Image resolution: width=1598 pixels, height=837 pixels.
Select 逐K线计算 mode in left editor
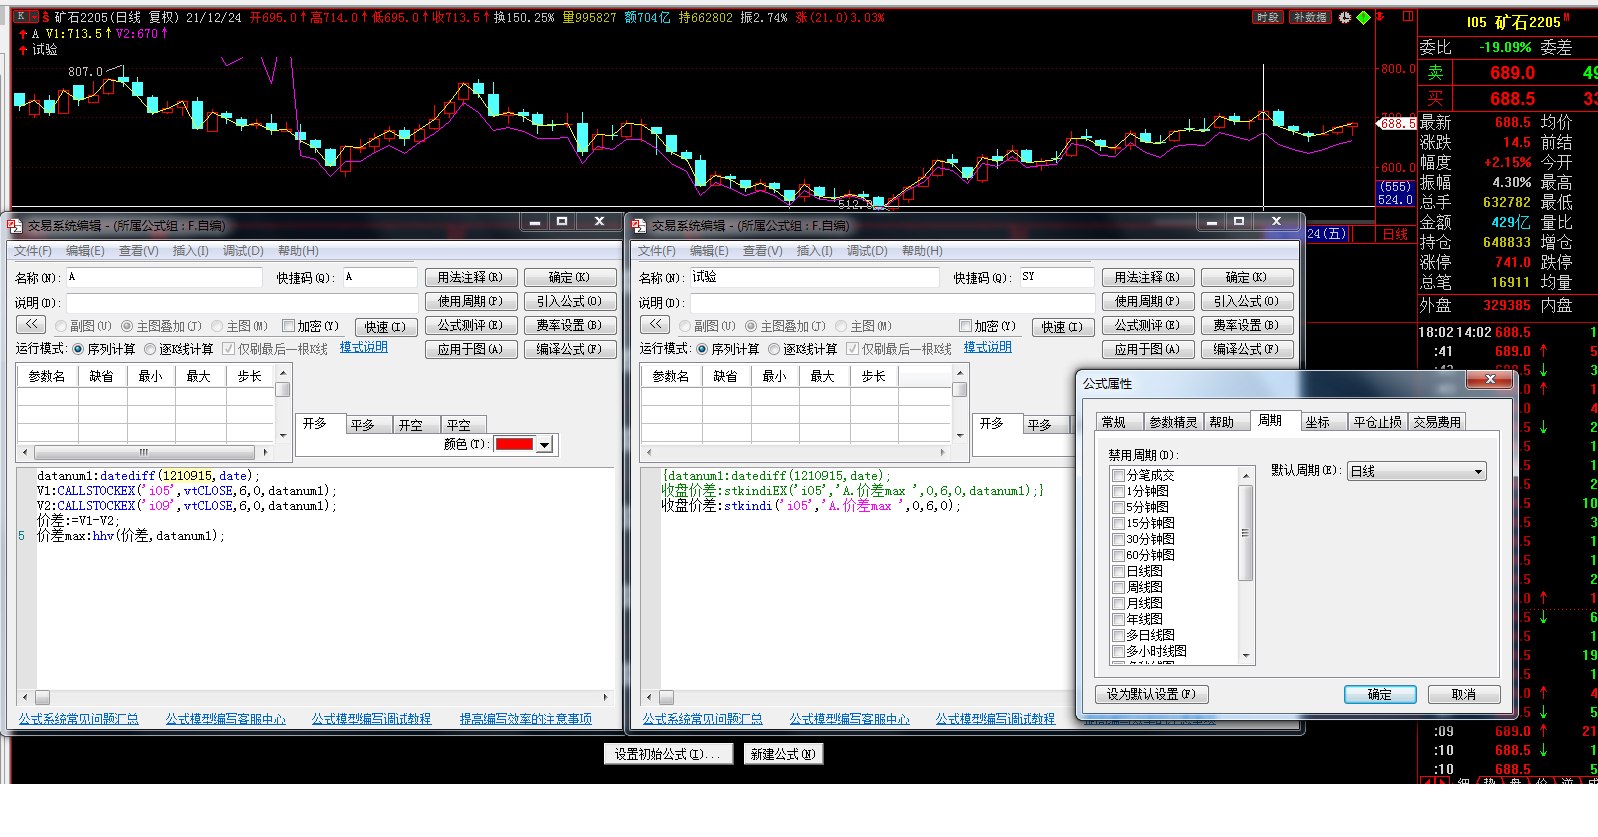point(179,349)
